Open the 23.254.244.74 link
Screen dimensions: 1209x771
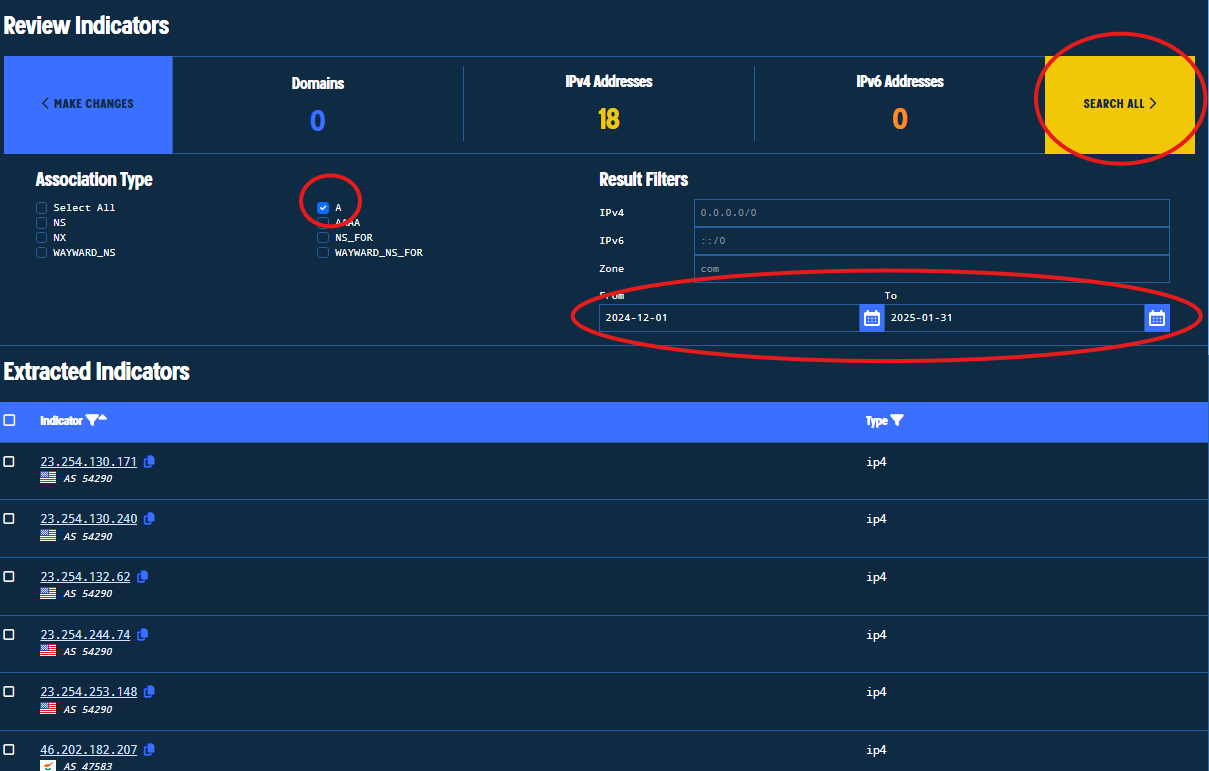[x=85, y=635]
